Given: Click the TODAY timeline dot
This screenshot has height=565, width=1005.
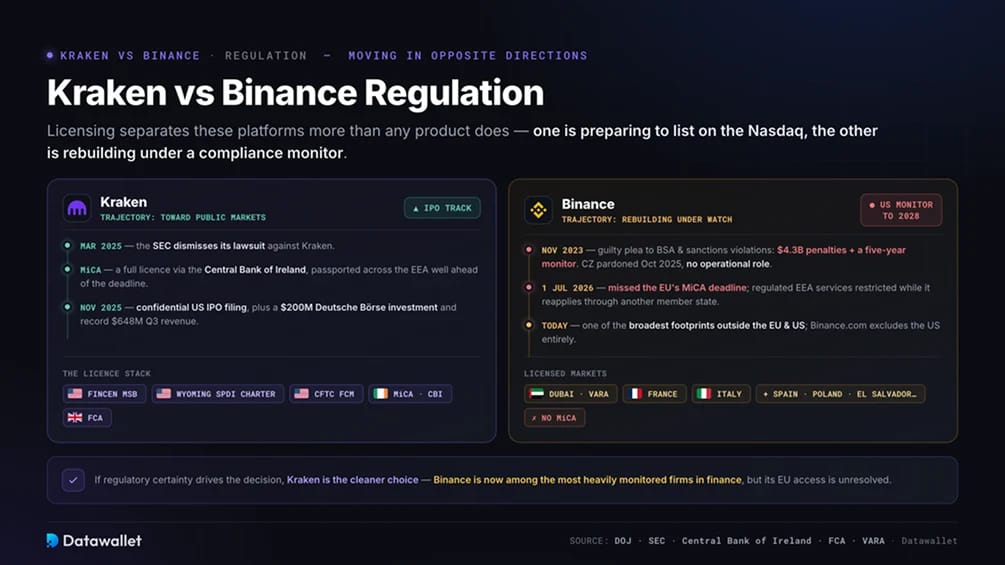Looking at the screenshot, I should tap(529, 325).
